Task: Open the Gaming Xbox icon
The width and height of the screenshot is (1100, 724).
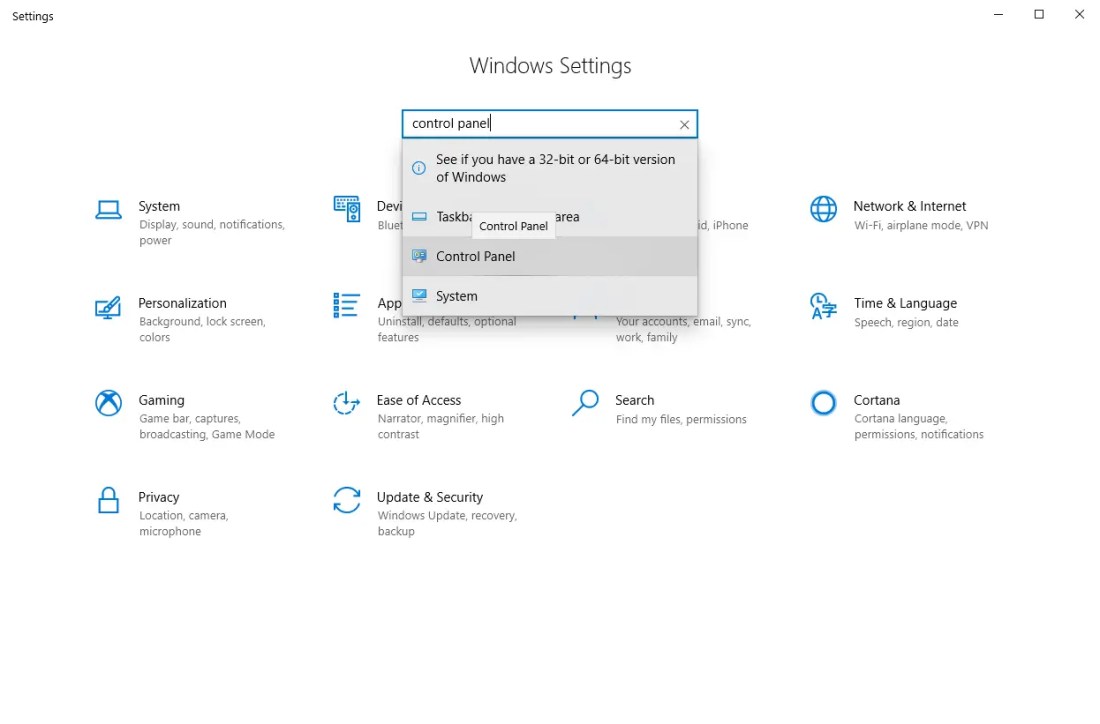Action: pyautogui.click(x=108, y=403)
